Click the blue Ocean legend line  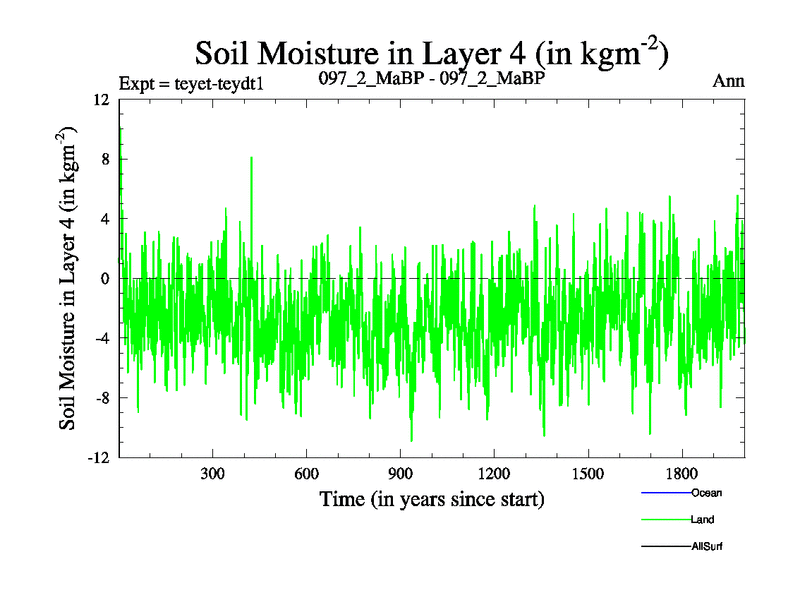(665, 493)
